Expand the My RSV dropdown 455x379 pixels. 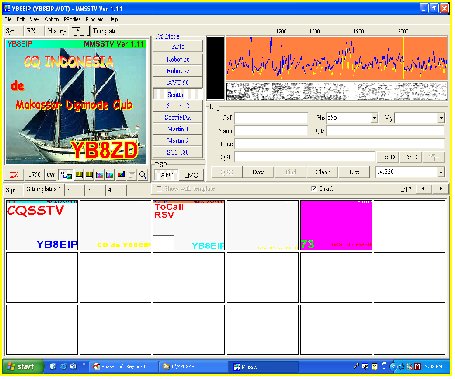click(441, 118)
